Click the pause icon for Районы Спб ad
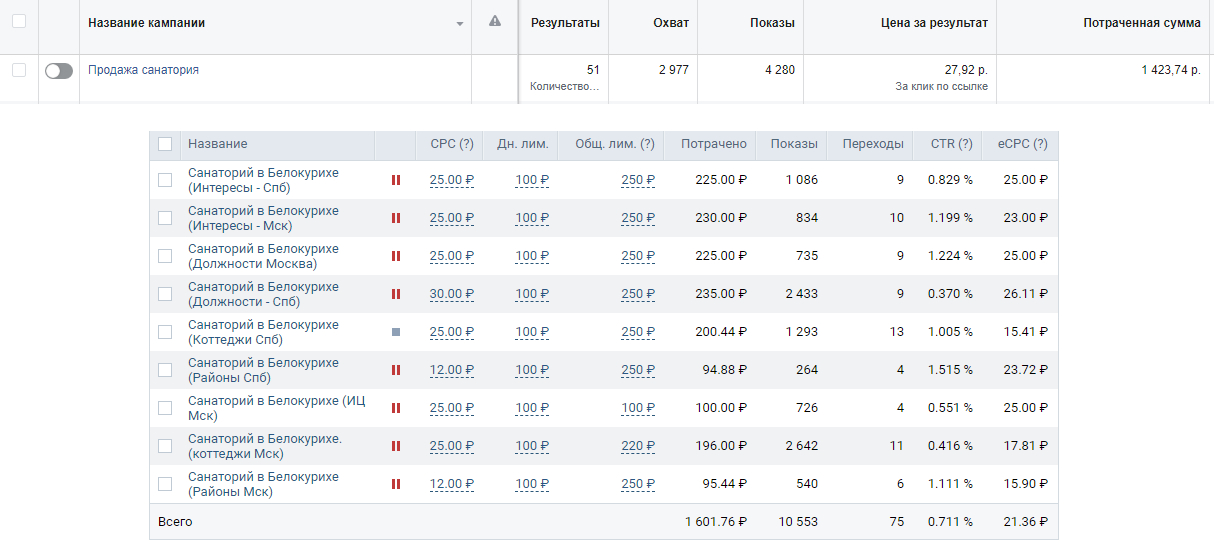Screen dimensions: 1214x557 click(396, 370)
